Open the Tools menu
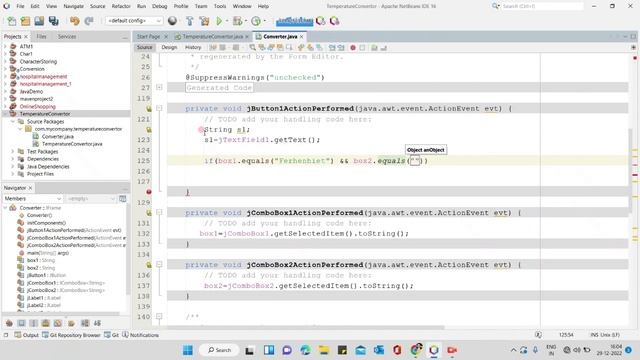The height and width of the screenshot is (360, 640). click(220, 6)
